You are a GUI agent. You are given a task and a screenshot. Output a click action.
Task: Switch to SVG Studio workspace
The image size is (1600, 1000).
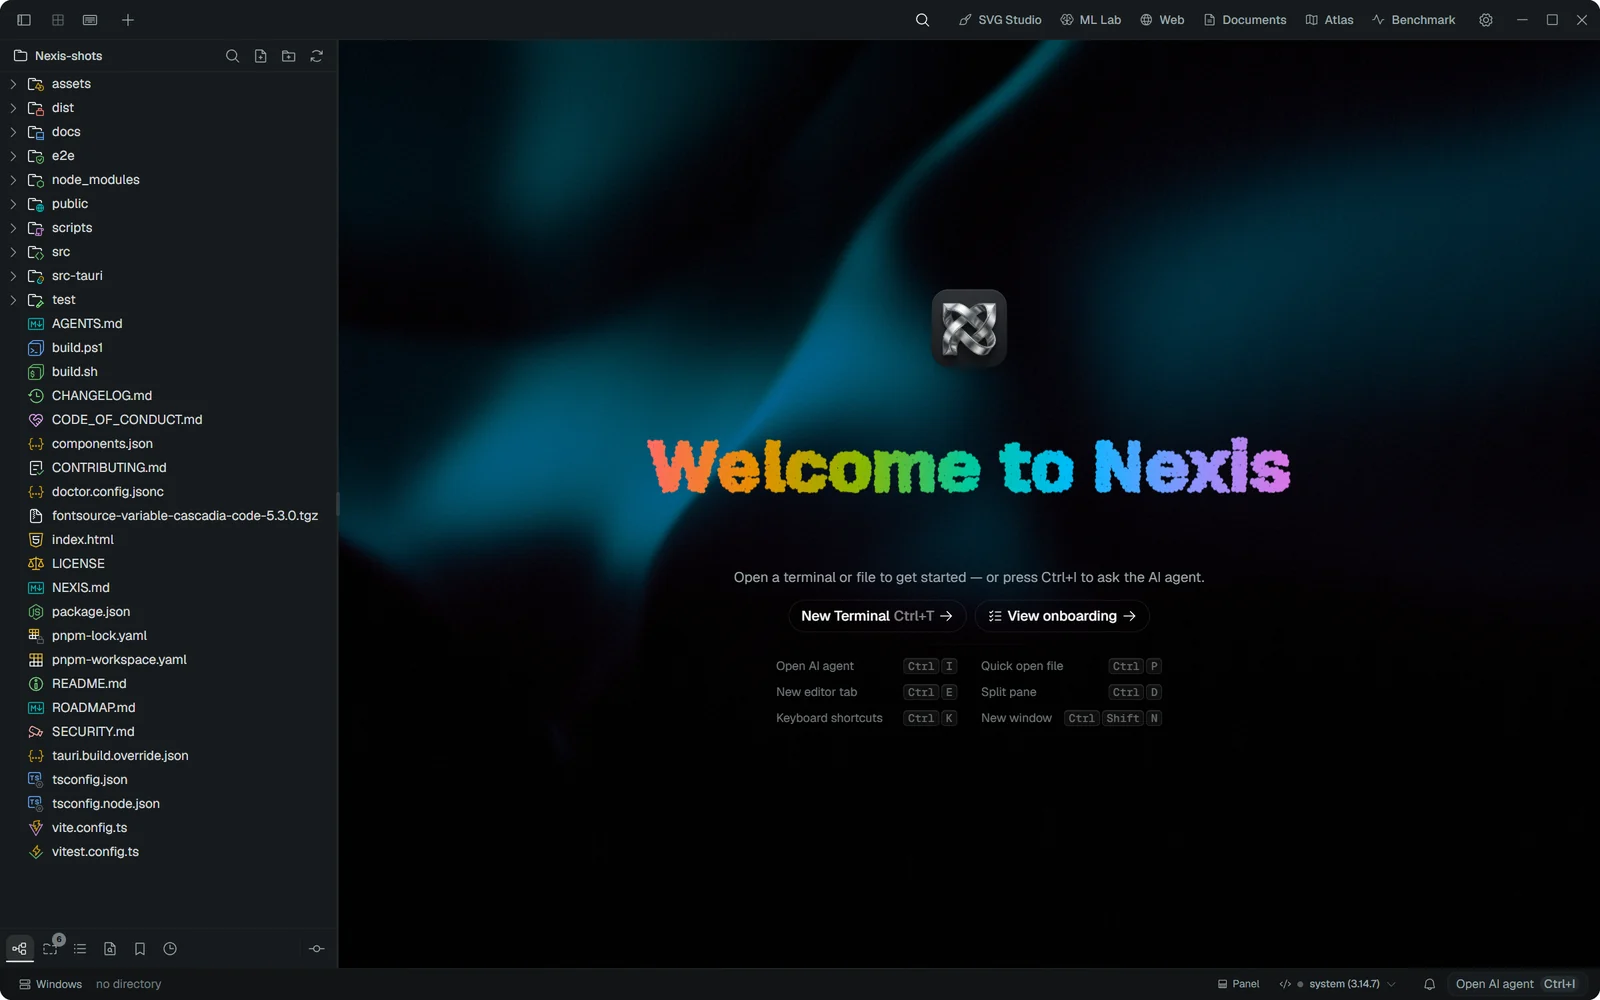point(1000,20)
